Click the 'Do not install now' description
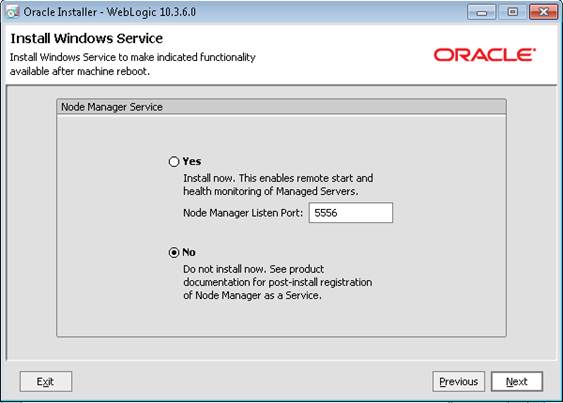563x403 pixels. (278, 282)
